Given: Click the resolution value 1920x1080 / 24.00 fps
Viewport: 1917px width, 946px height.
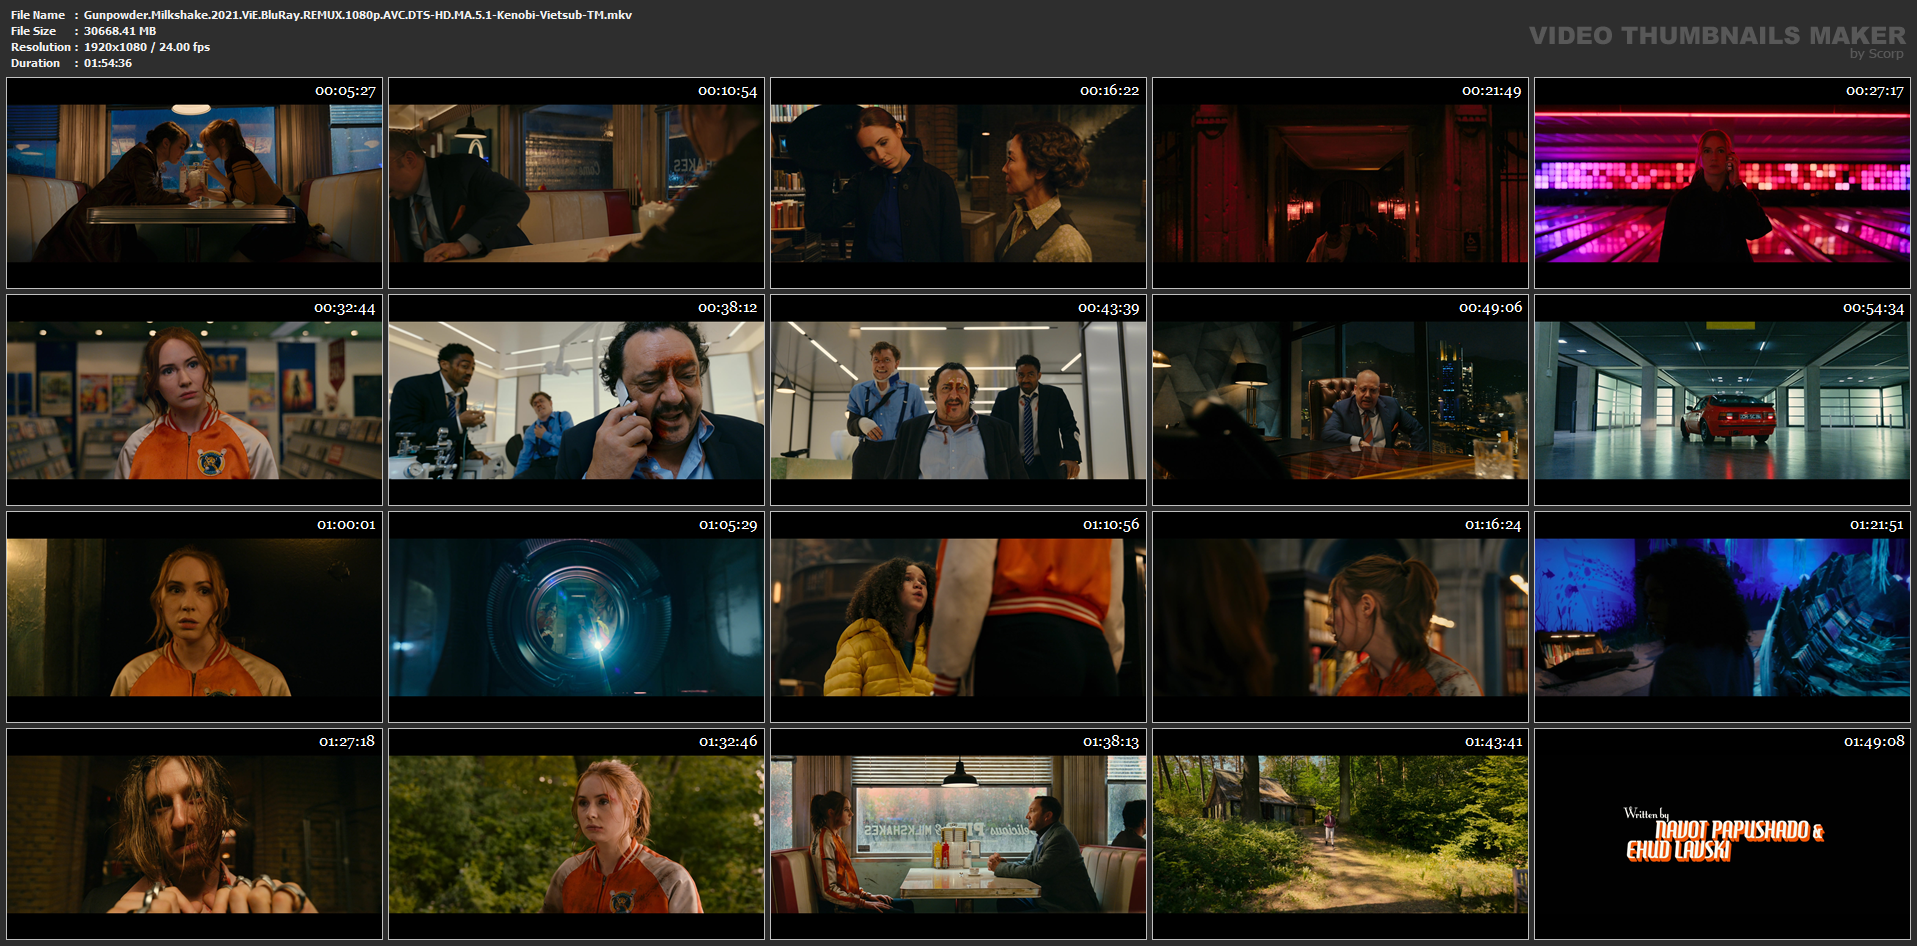Looking at the screenshot, I should [x=147, y=47].
